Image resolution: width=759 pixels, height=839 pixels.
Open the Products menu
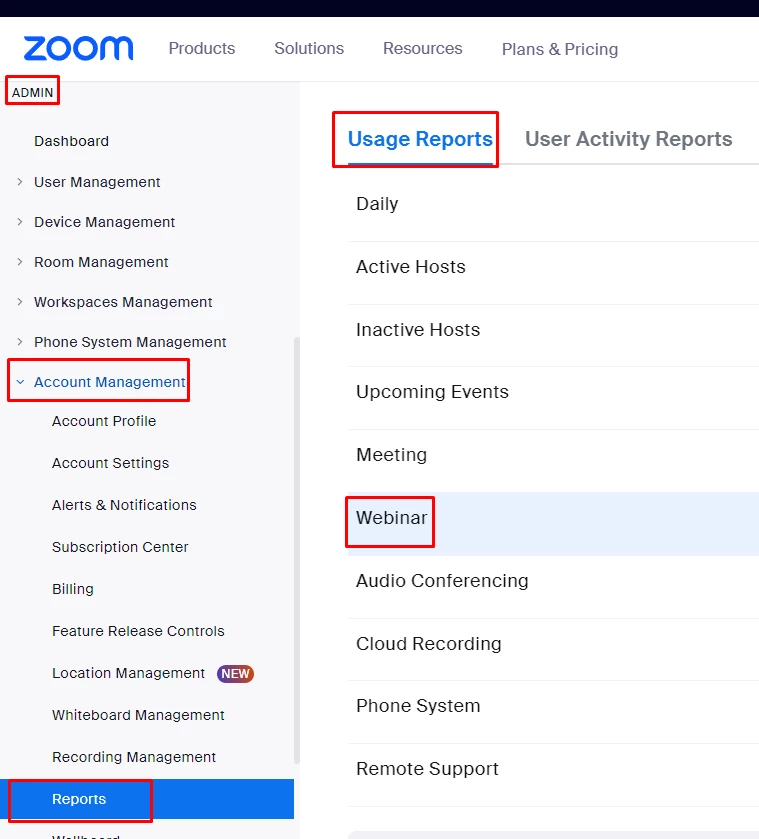202,48
